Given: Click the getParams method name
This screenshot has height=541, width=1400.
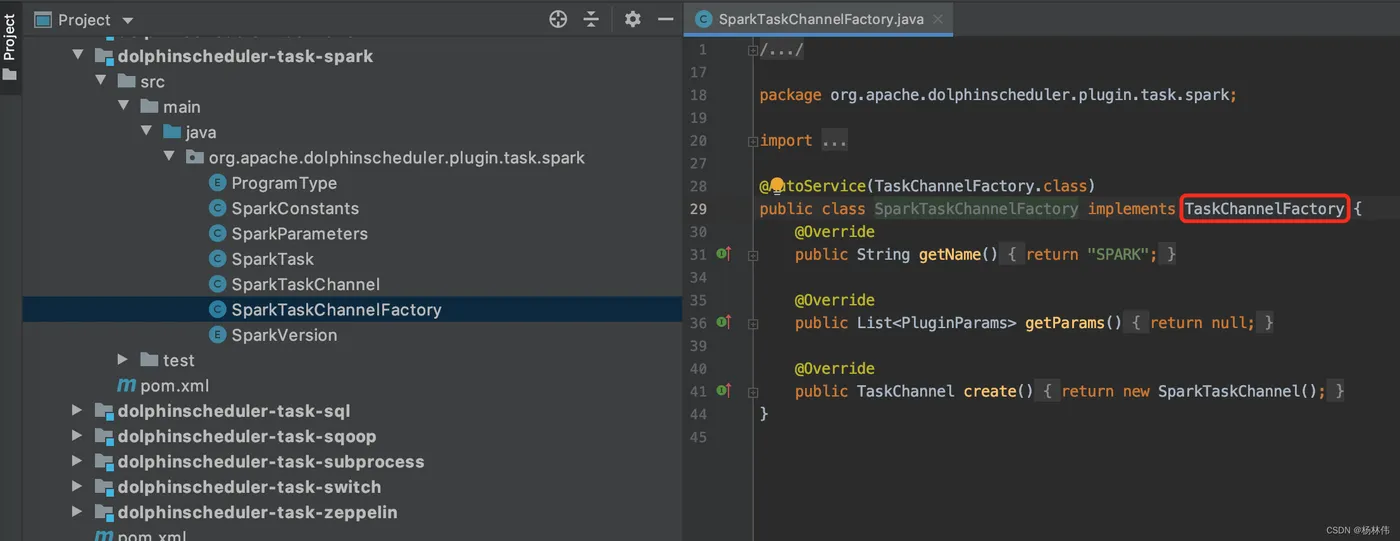Looking at the screenshot, I should point(1064,323).
